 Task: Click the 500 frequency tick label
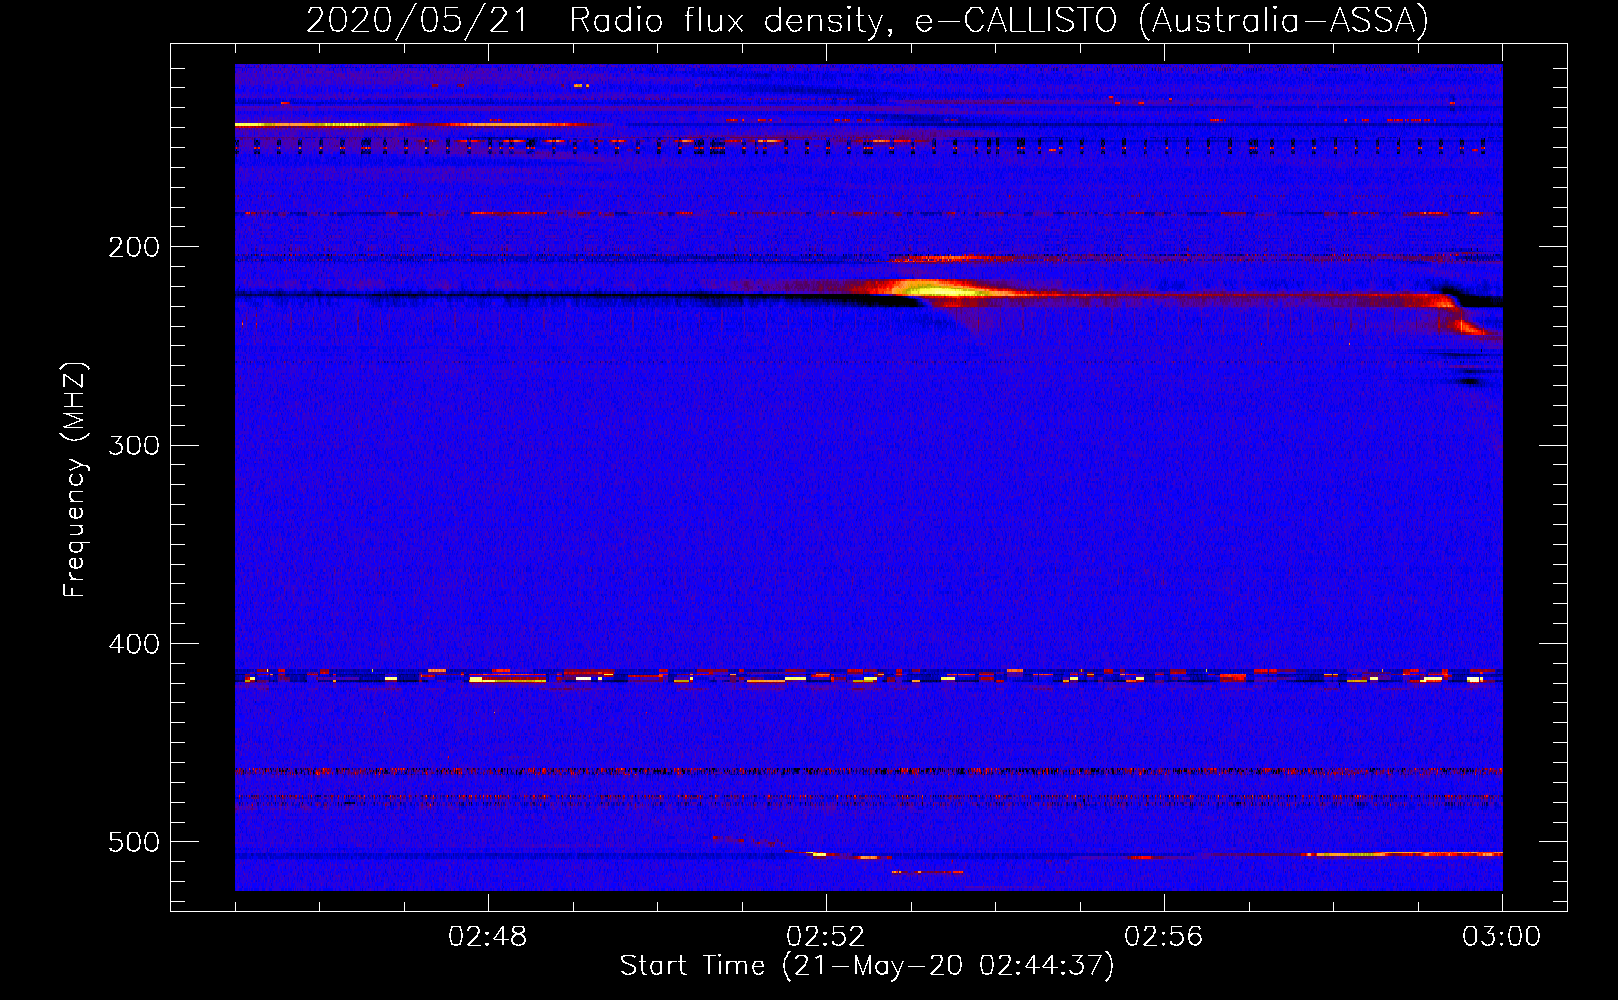[134, 842]
